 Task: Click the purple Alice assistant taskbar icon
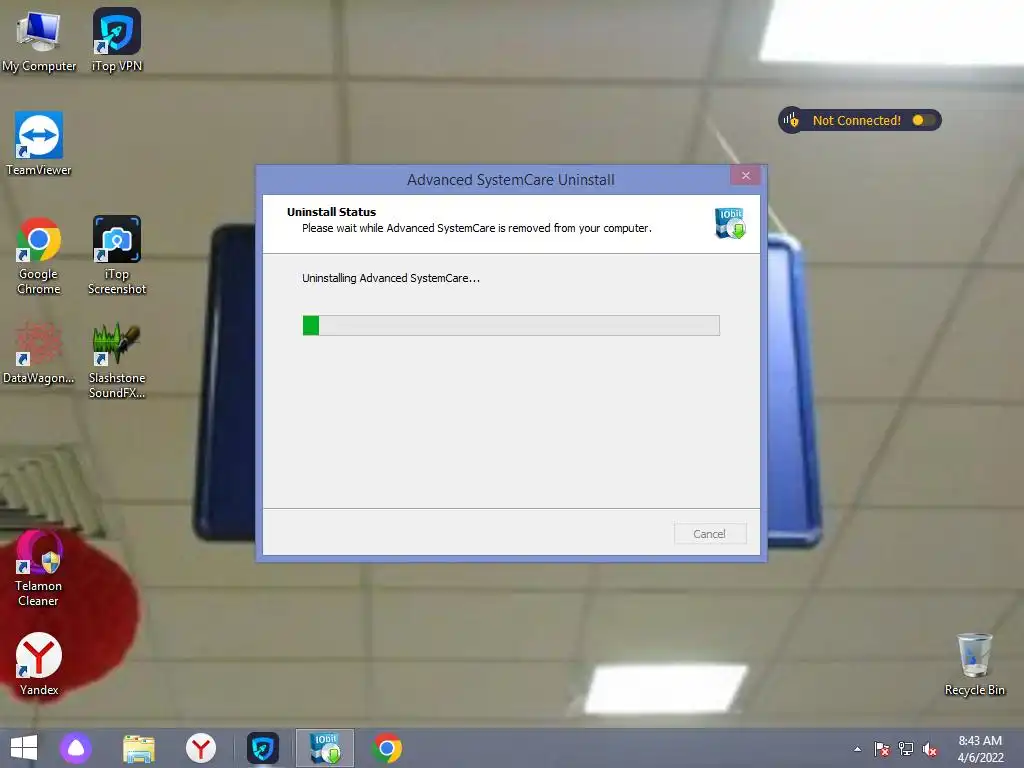tap(76, 748)
